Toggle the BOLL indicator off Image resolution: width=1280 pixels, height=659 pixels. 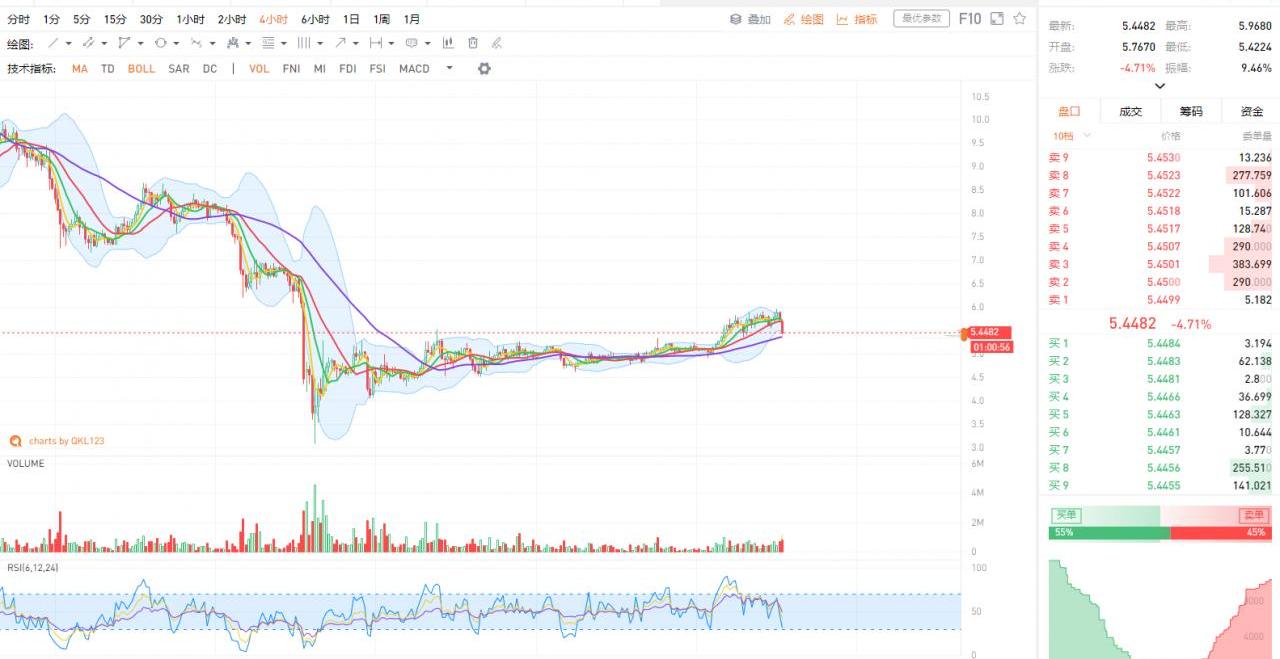(141, 69)
